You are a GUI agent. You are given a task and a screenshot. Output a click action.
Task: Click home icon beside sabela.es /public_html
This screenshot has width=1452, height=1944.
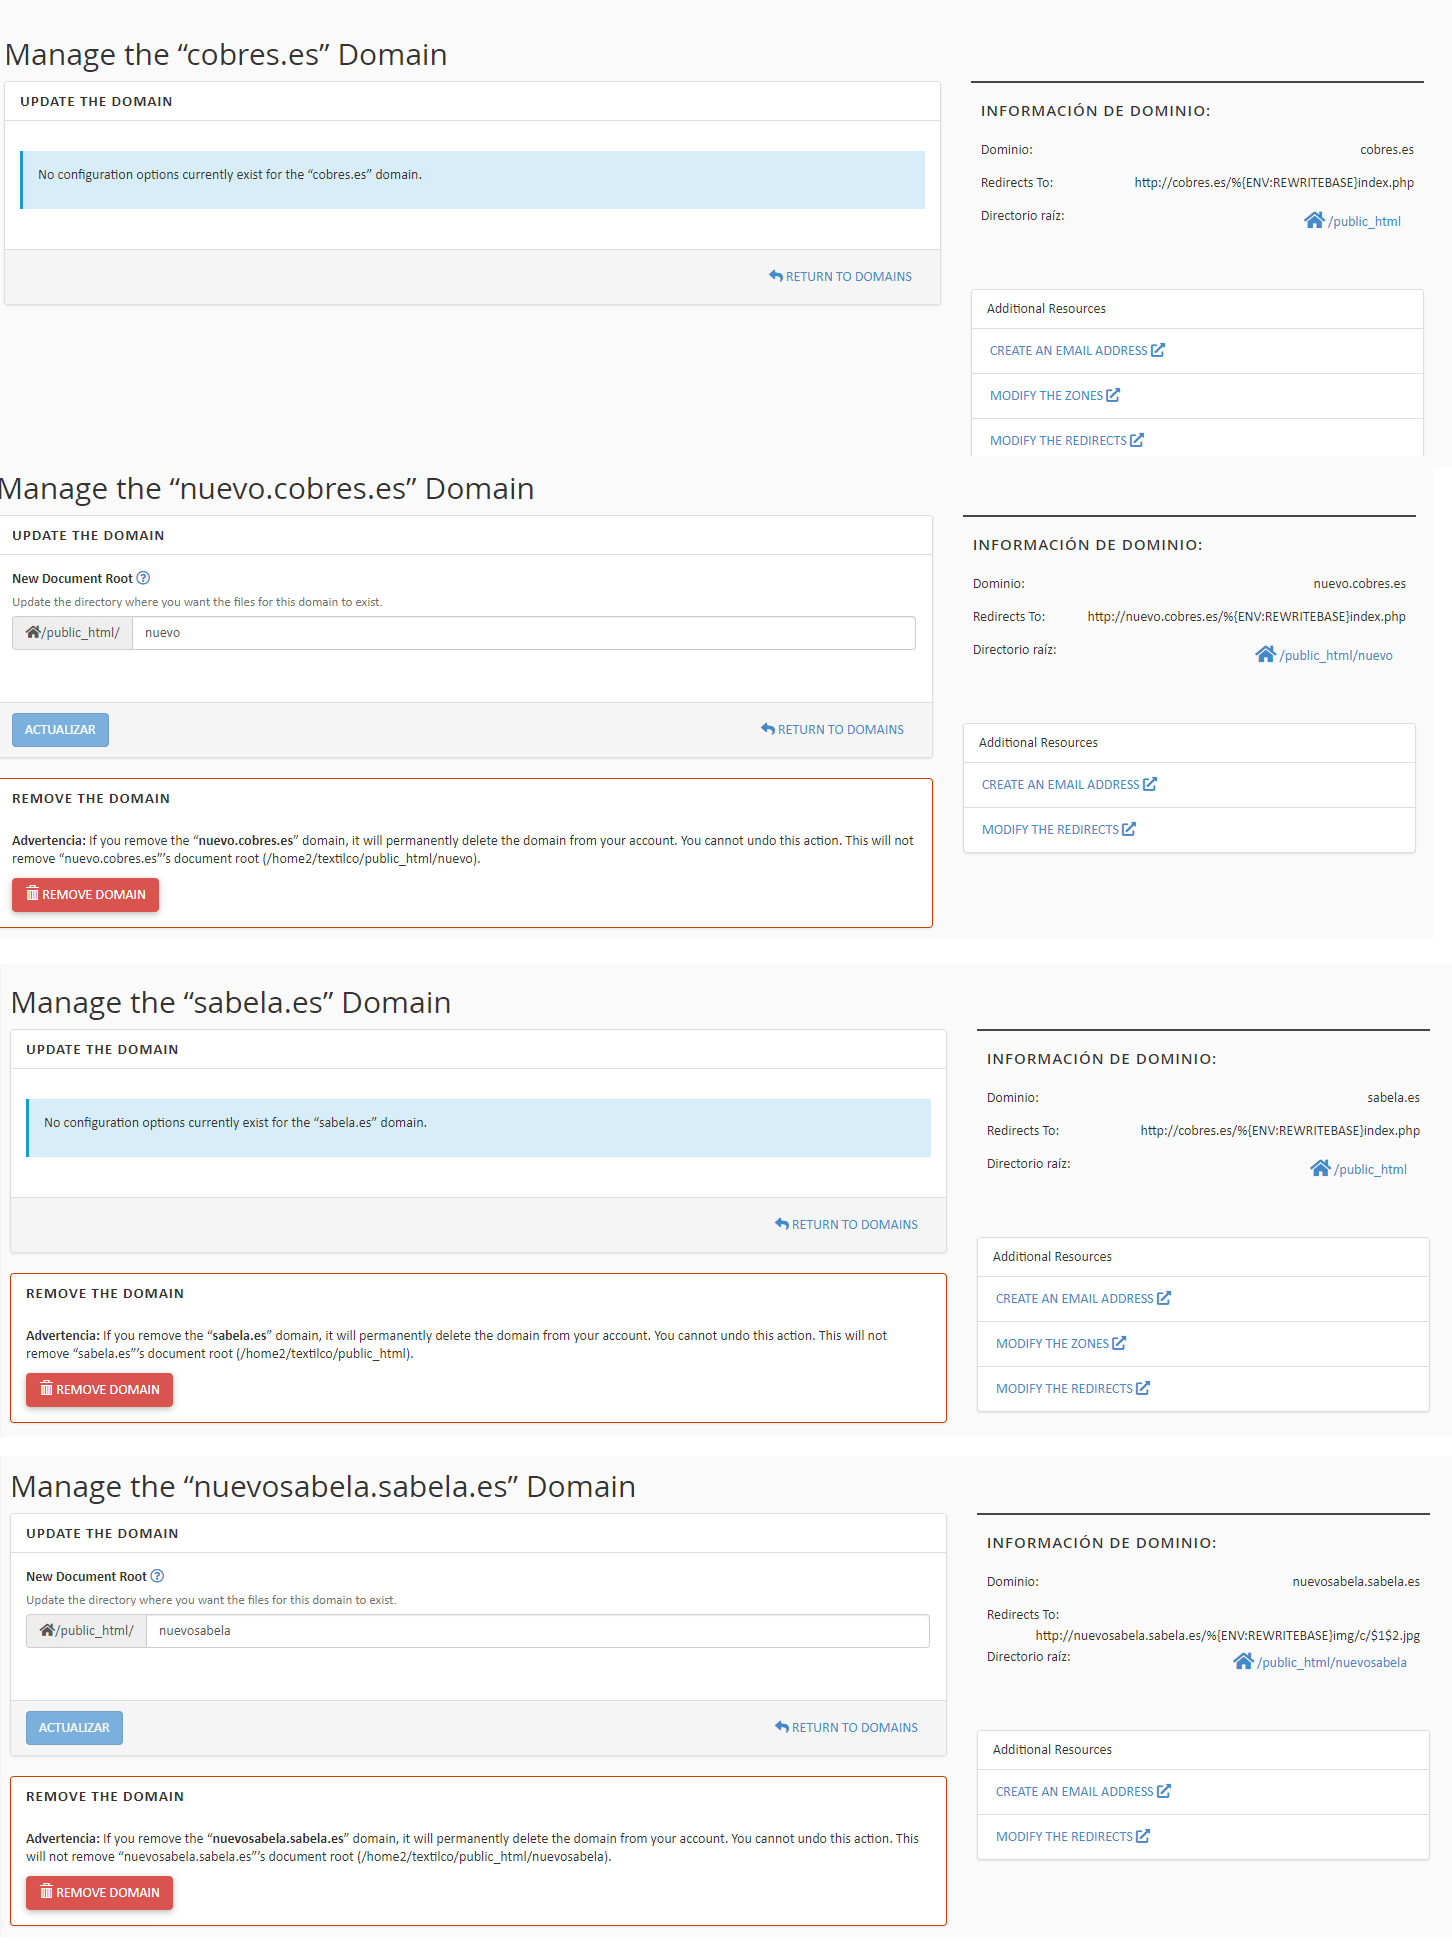point(1320,1168)
